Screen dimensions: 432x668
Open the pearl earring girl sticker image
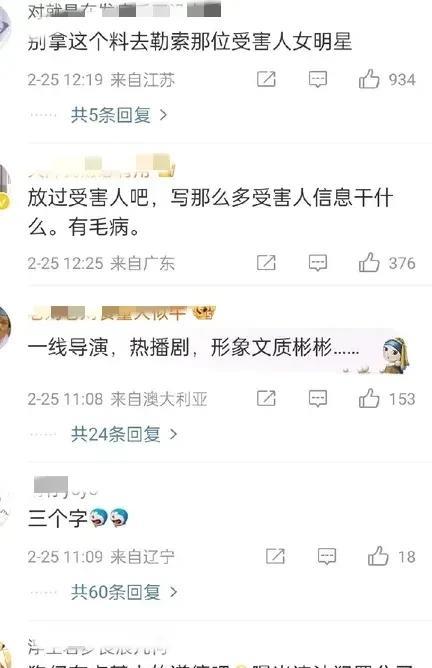click(x=395, y=355)
